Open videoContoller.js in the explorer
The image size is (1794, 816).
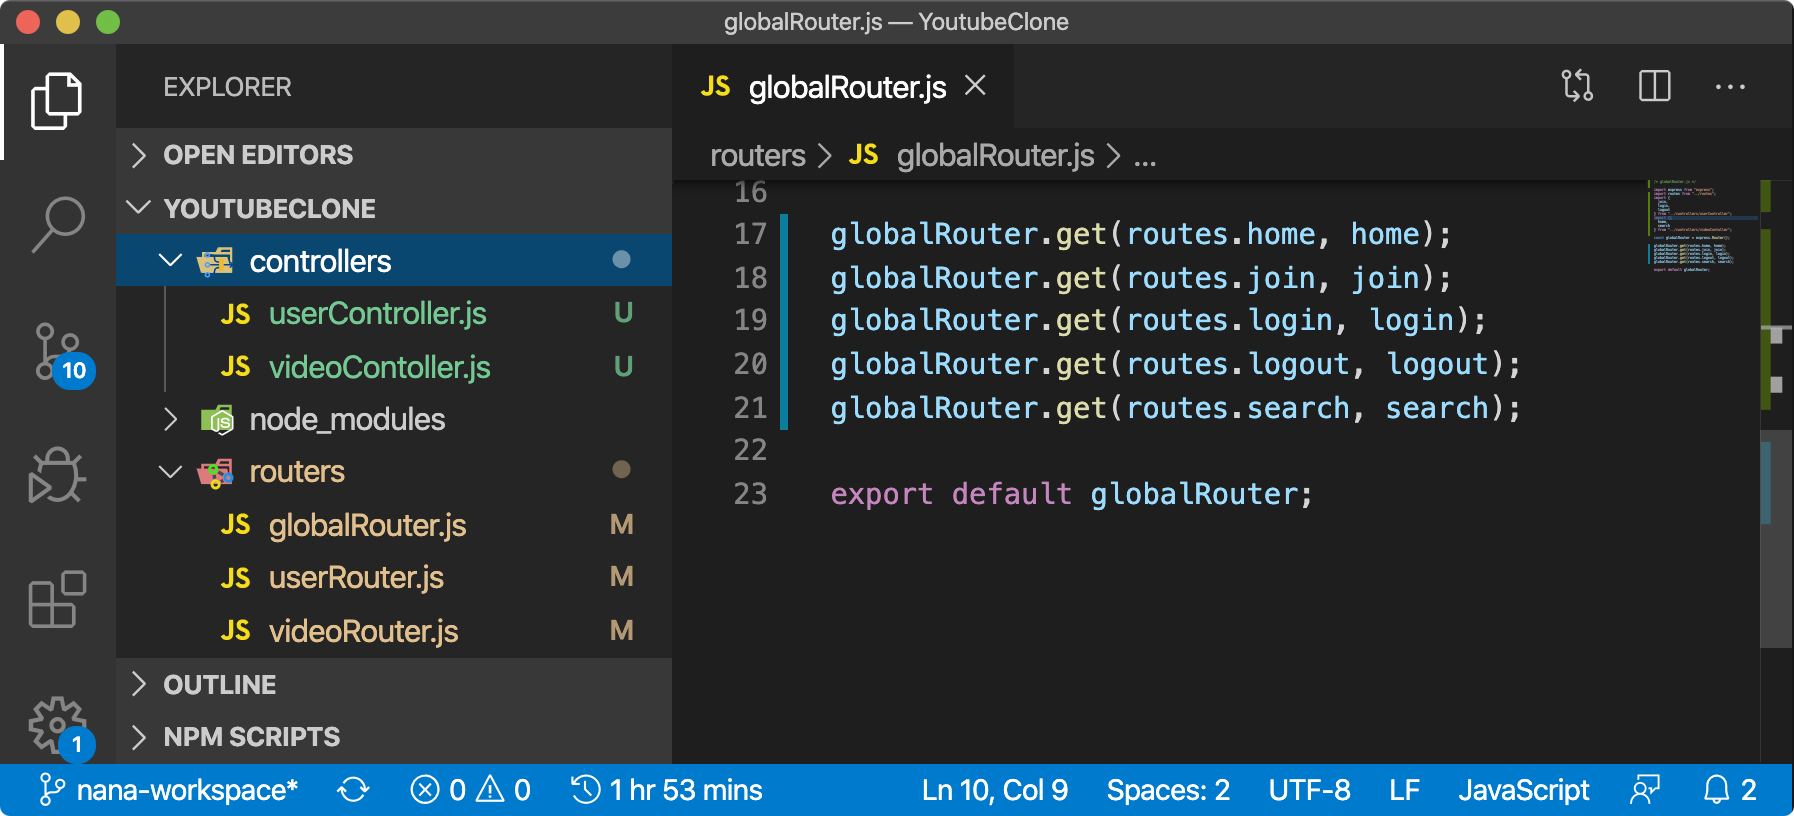pos(394,367)
